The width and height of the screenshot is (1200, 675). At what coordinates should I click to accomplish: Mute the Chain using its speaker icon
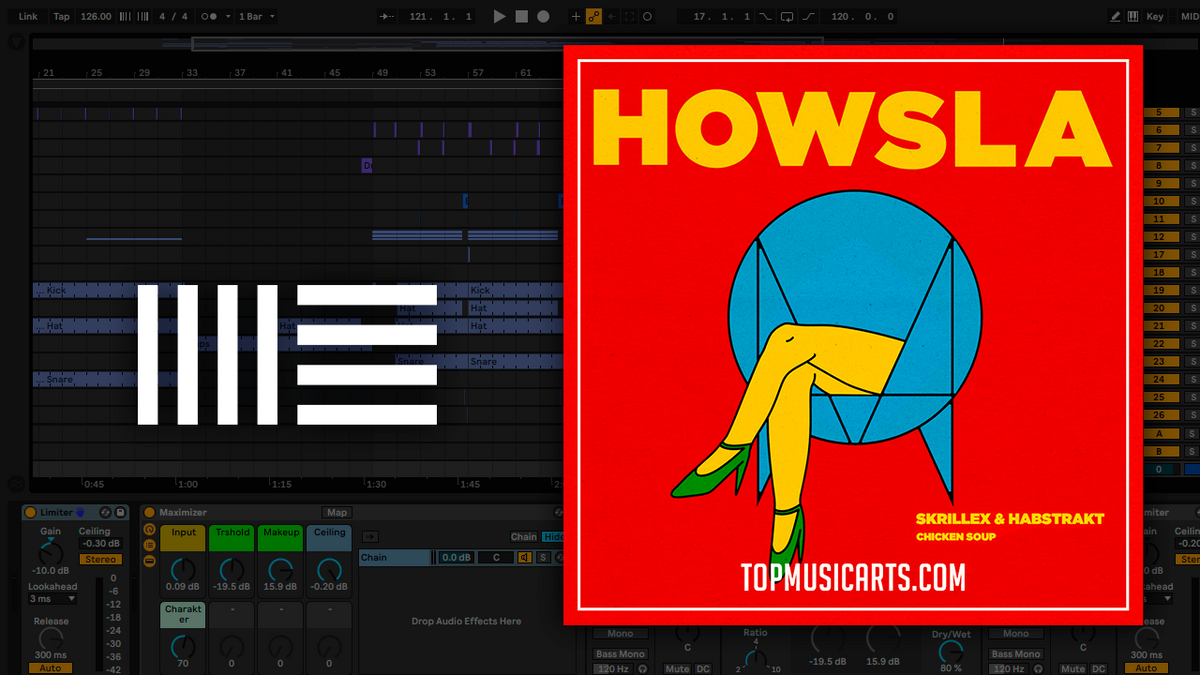[525, 556]
